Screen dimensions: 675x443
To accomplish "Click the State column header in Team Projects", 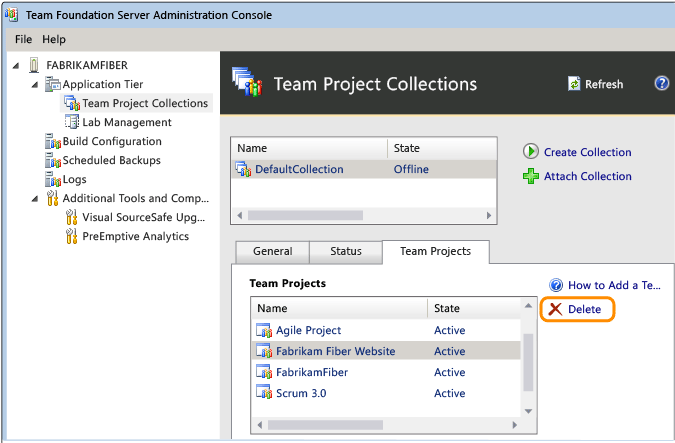I will click(x=474, y=308).
